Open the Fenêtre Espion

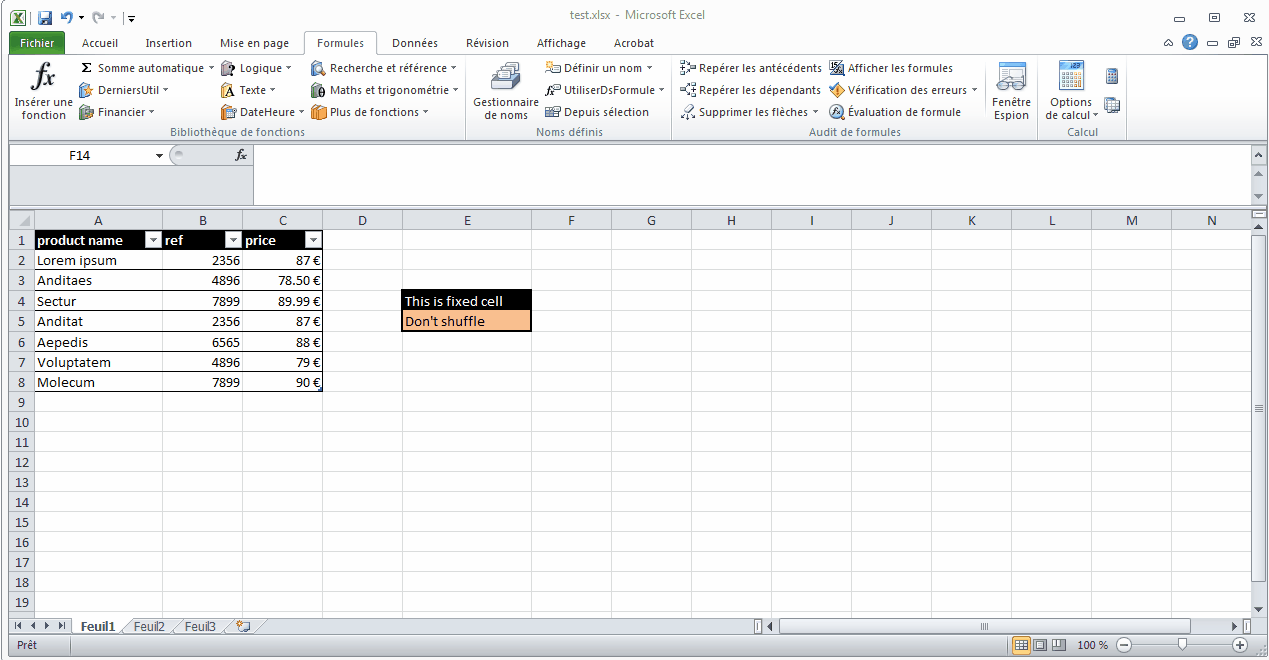click(x=1011, y=91)
